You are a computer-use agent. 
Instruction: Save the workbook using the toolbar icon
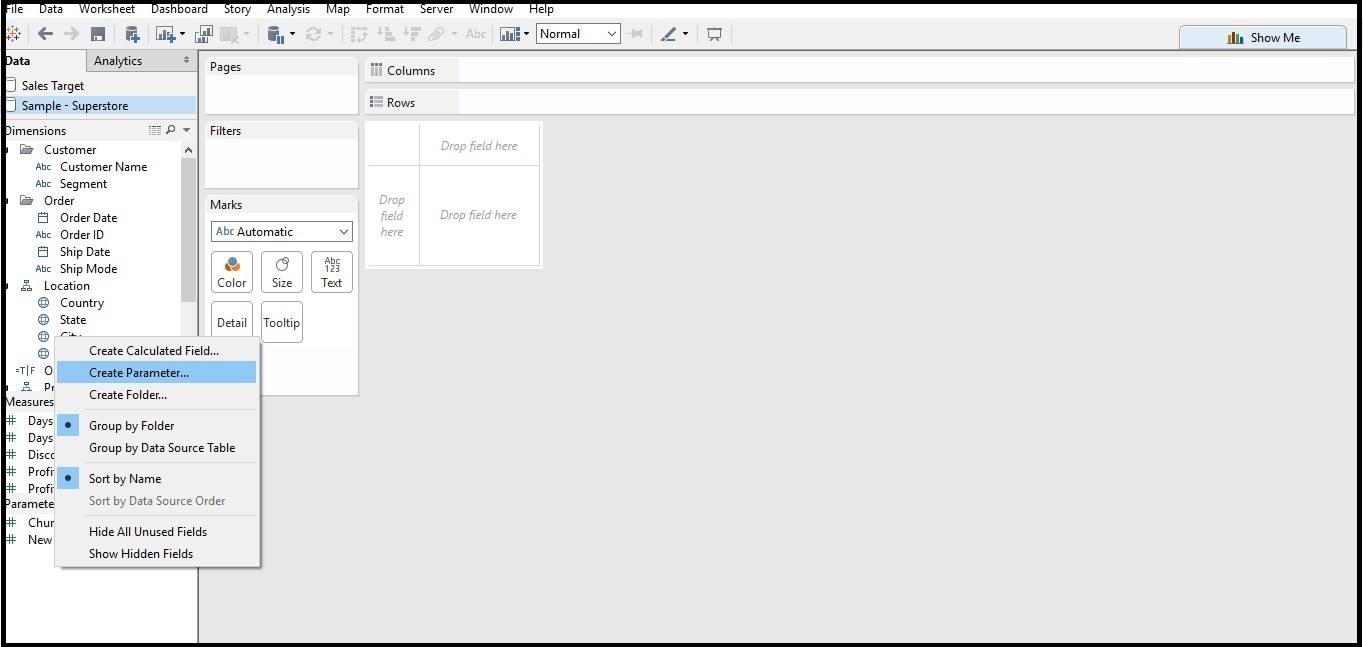coord(97,33)
